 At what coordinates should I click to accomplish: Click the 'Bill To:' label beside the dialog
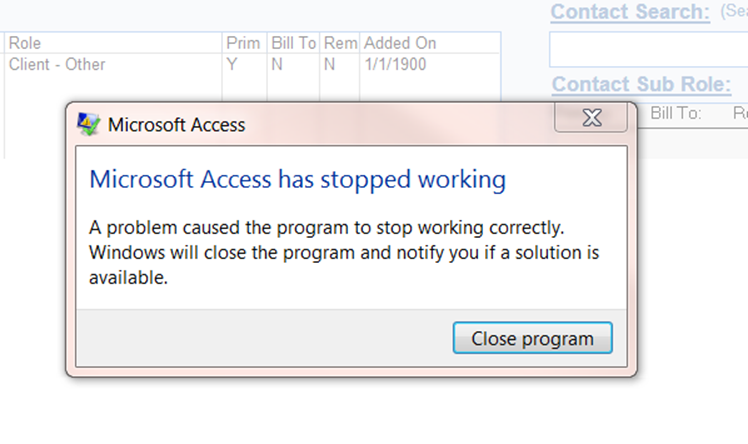click(675, 113)
